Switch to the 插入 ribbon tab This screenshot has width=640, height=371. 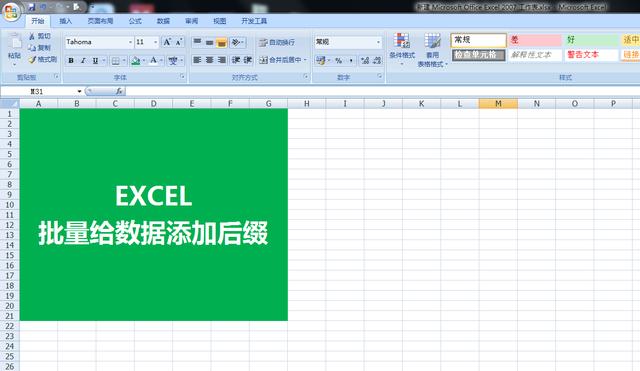tap(65, 21)
